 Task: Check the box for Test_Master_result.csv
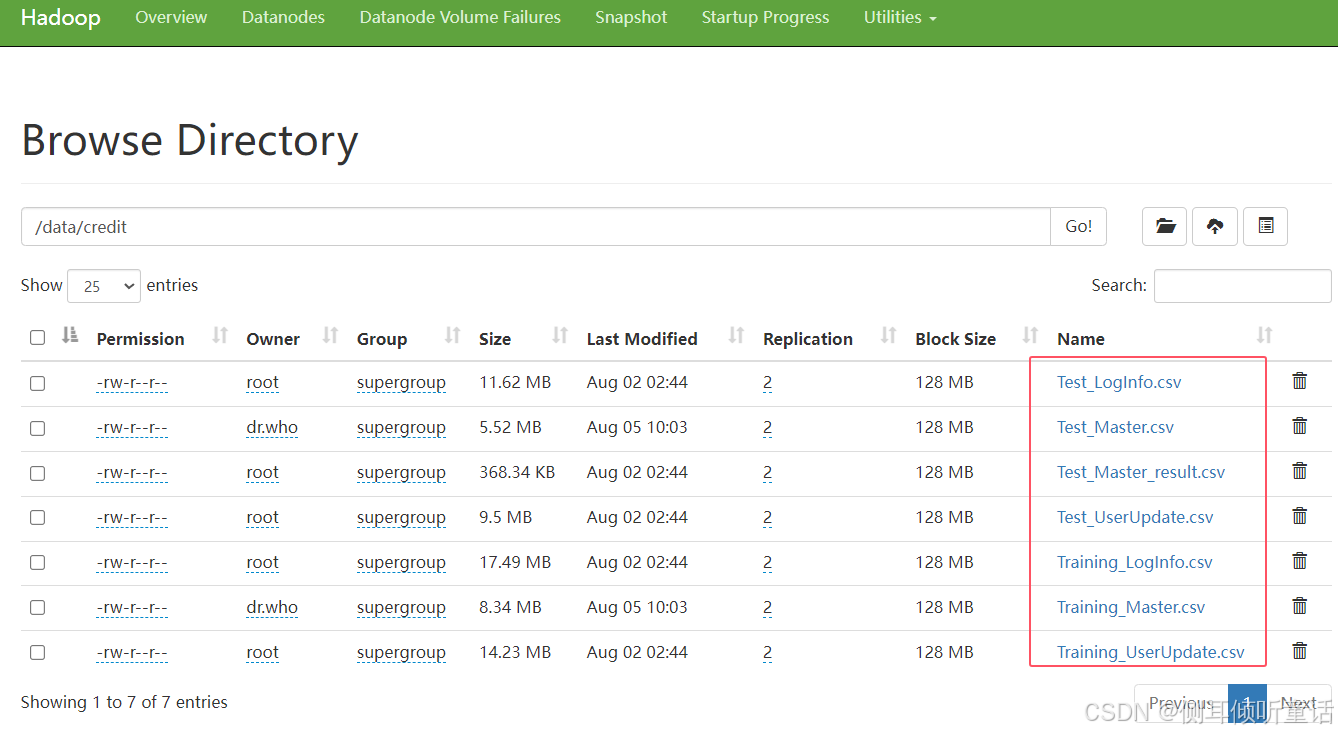[x=37, y=473]
